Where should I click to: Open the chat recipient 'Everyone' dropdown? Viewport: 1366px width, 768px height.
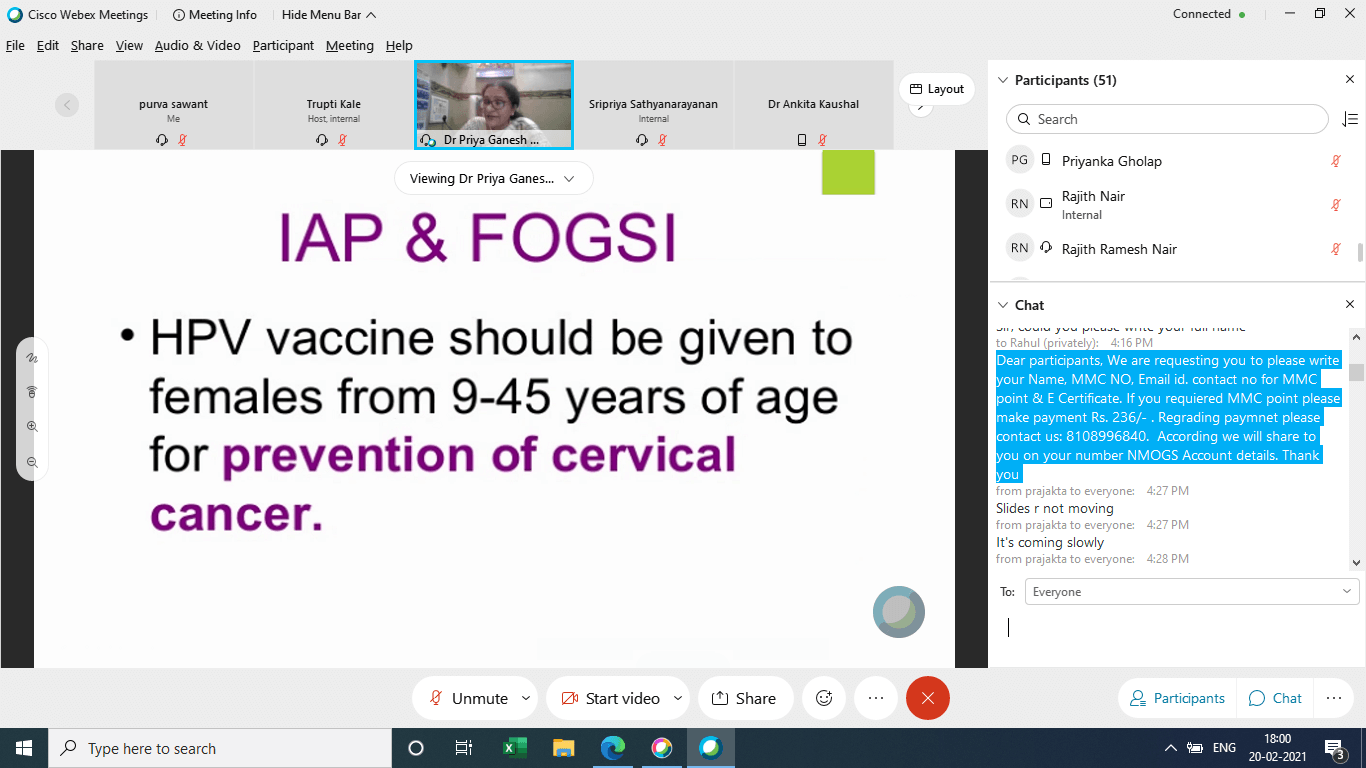click(x=1191, y=592)
